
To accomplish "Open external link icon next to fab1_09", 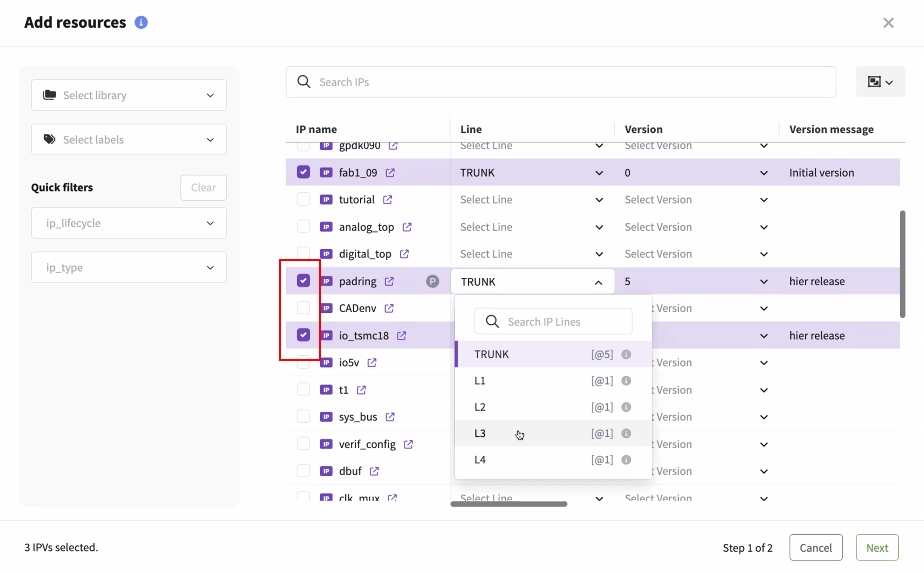I will (390, 173).
